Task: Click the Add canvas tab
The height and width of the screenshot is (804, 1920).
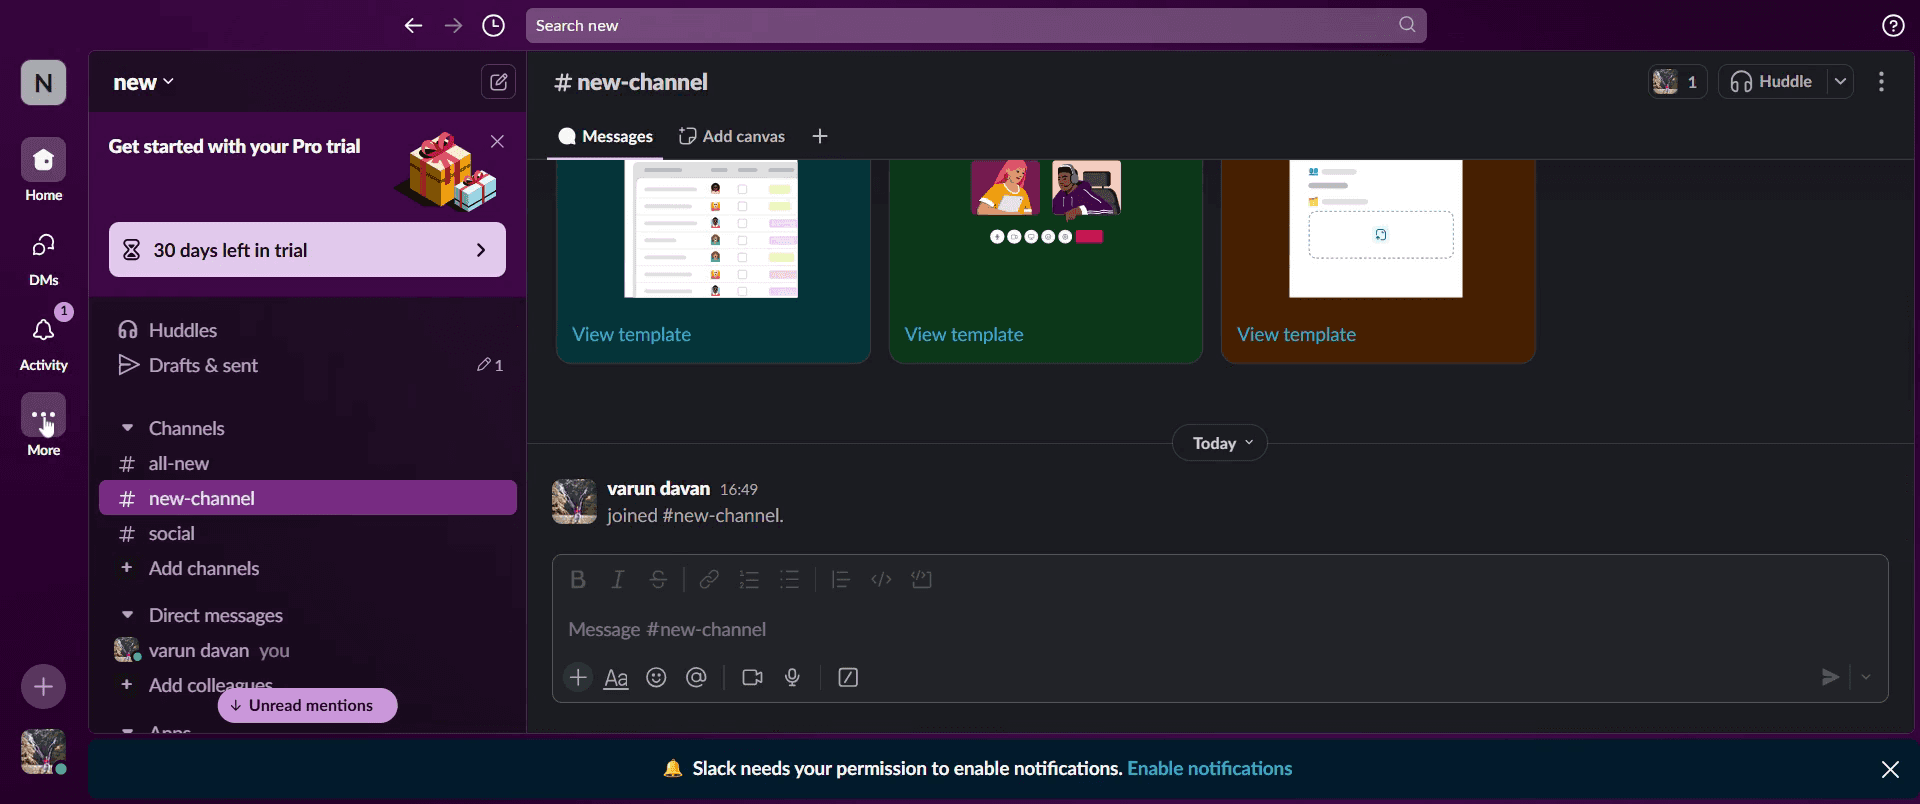Action: pos(732,137)
